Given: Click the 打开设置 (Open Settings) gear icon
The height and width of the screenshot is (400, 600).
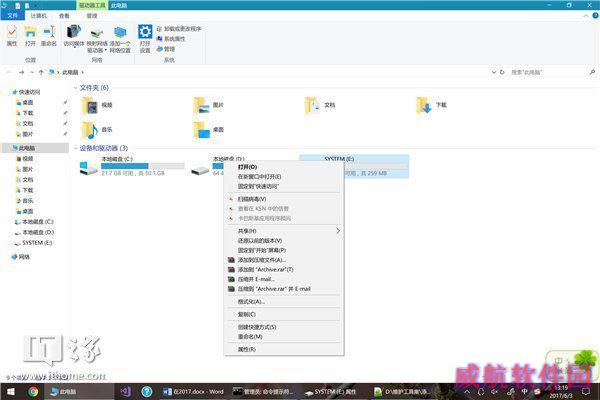Looking at the screenshot, I should click(145, 38).
